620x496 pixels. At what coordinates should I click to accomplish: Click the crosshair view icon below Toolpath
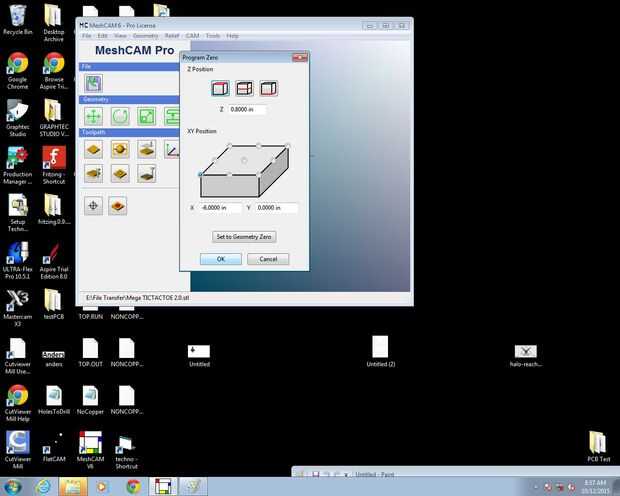94,206
